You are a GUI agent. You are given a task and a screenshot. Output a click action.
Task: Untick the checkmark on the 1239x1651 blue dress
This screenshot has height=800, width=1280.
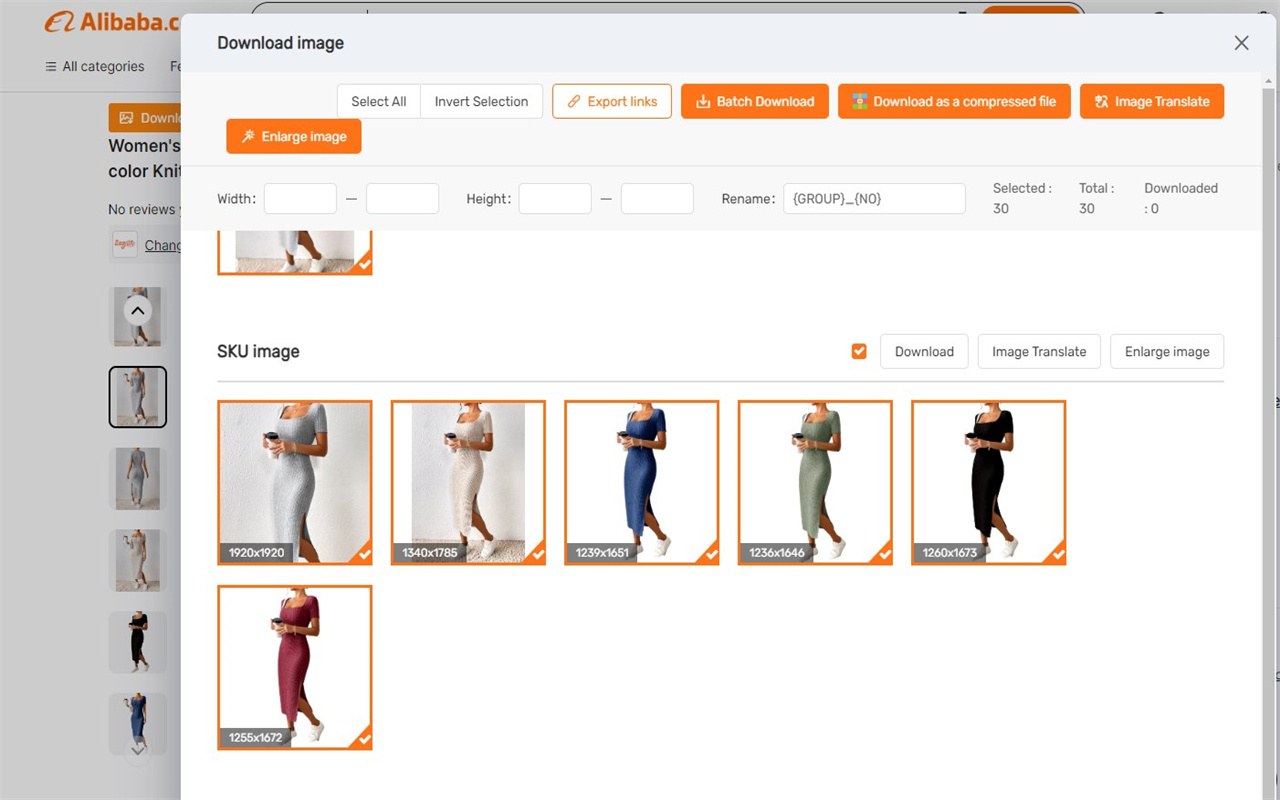(x=711, y=555)
